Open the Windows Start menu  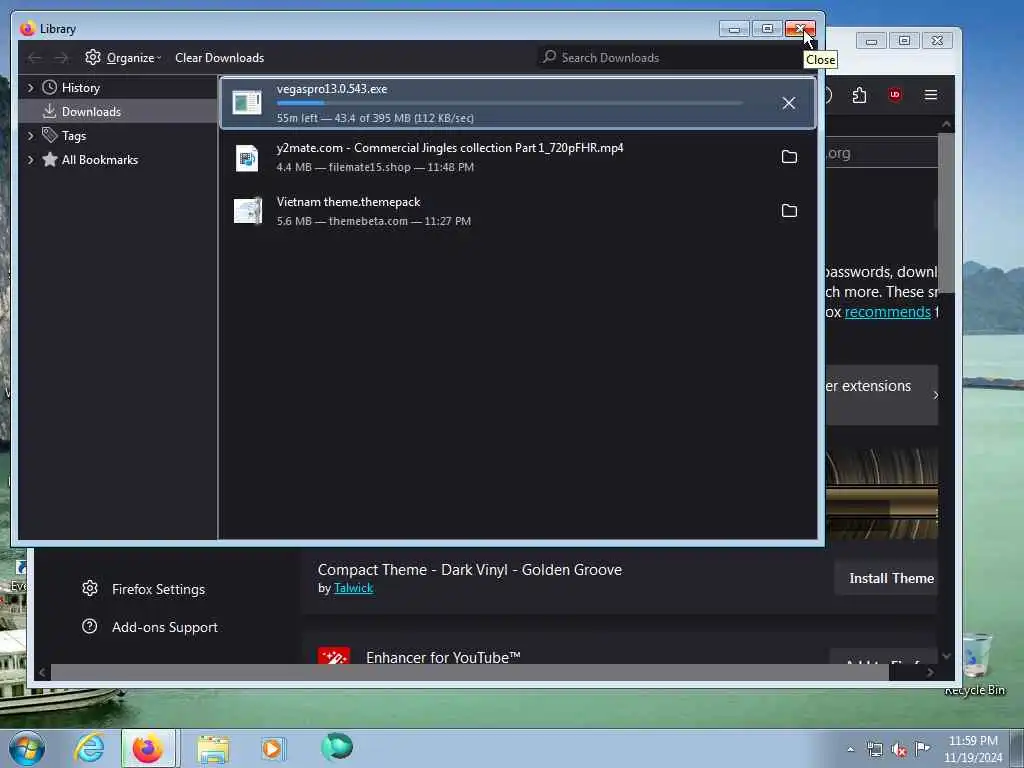[x=27, y=748]
